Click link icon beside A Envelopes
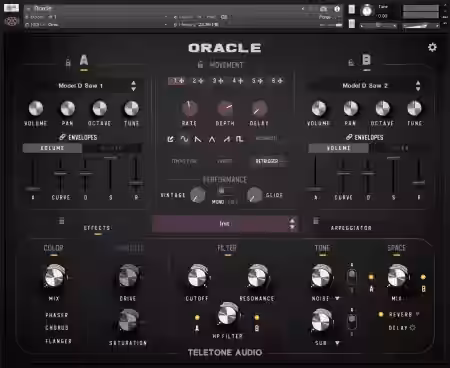450x368 pixels. coord(62,137)
